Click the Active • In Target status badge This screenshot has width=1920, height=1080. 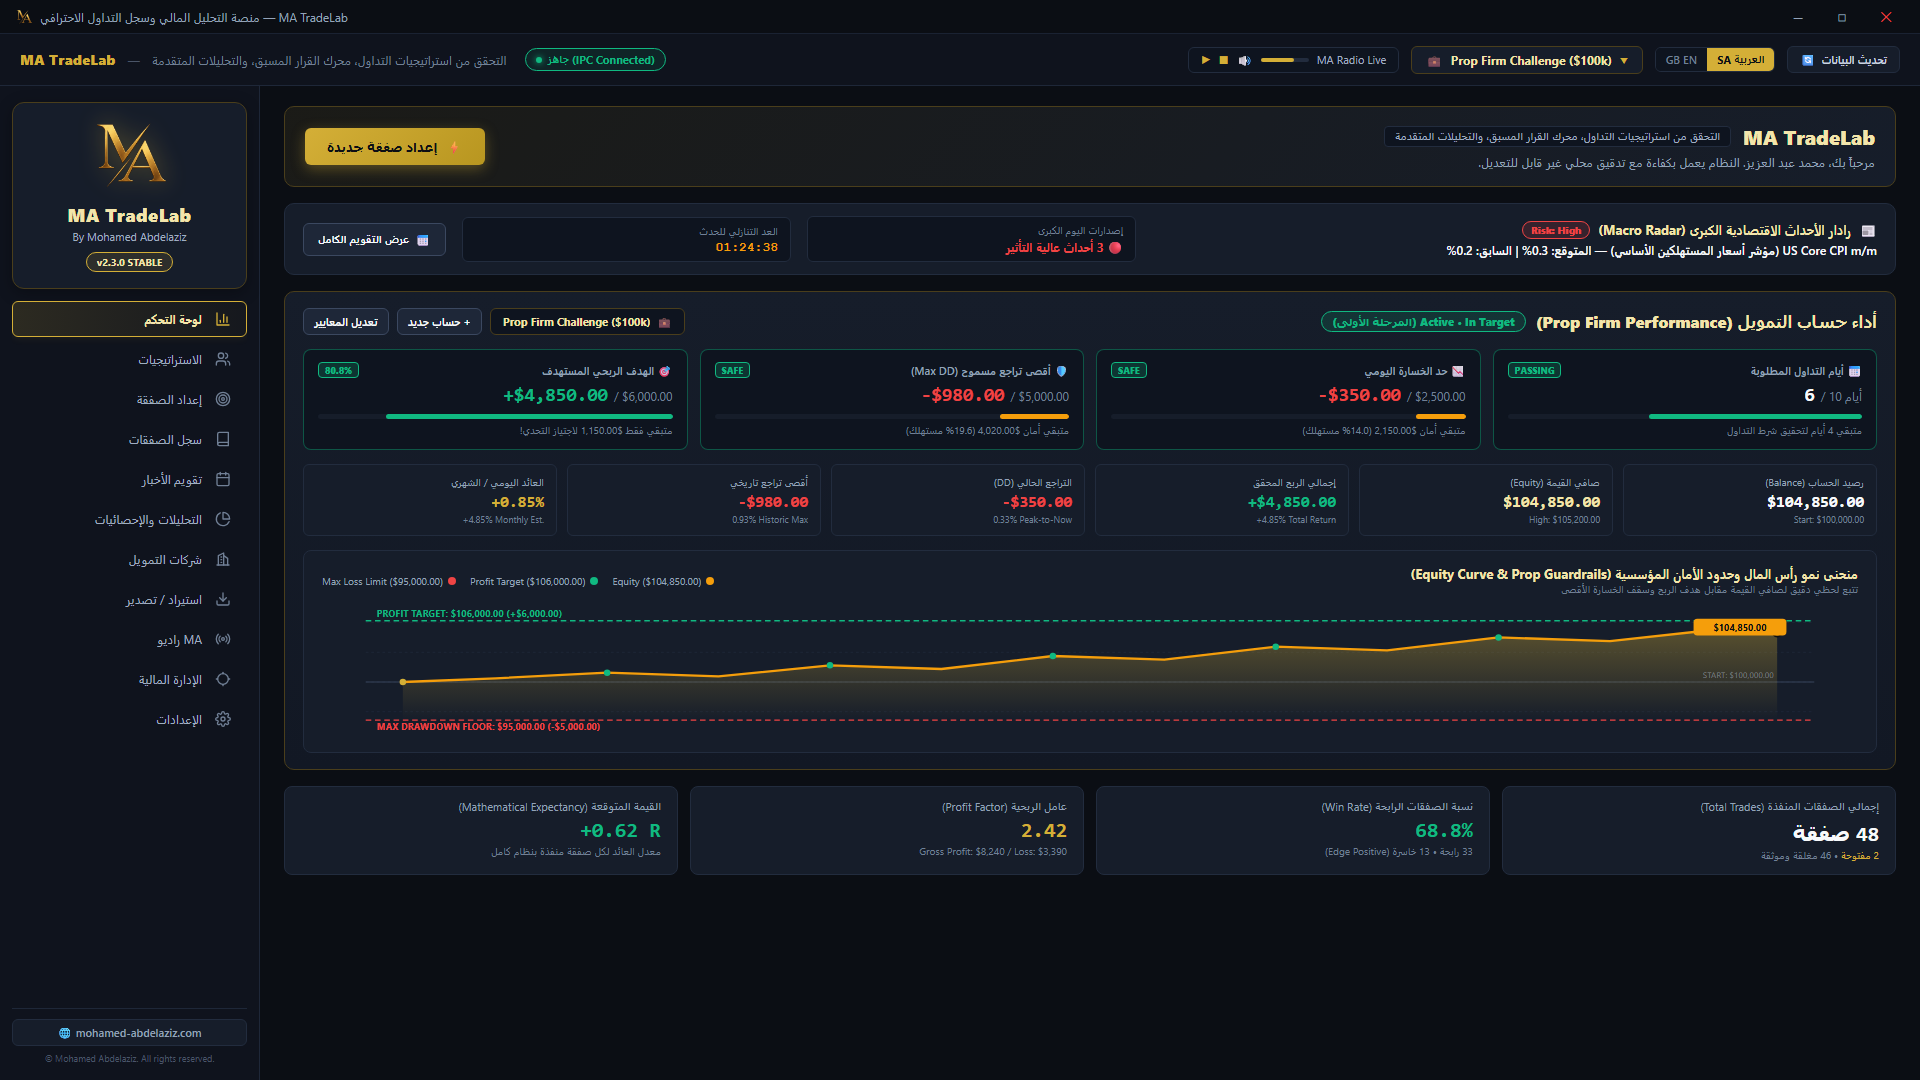1423,322
